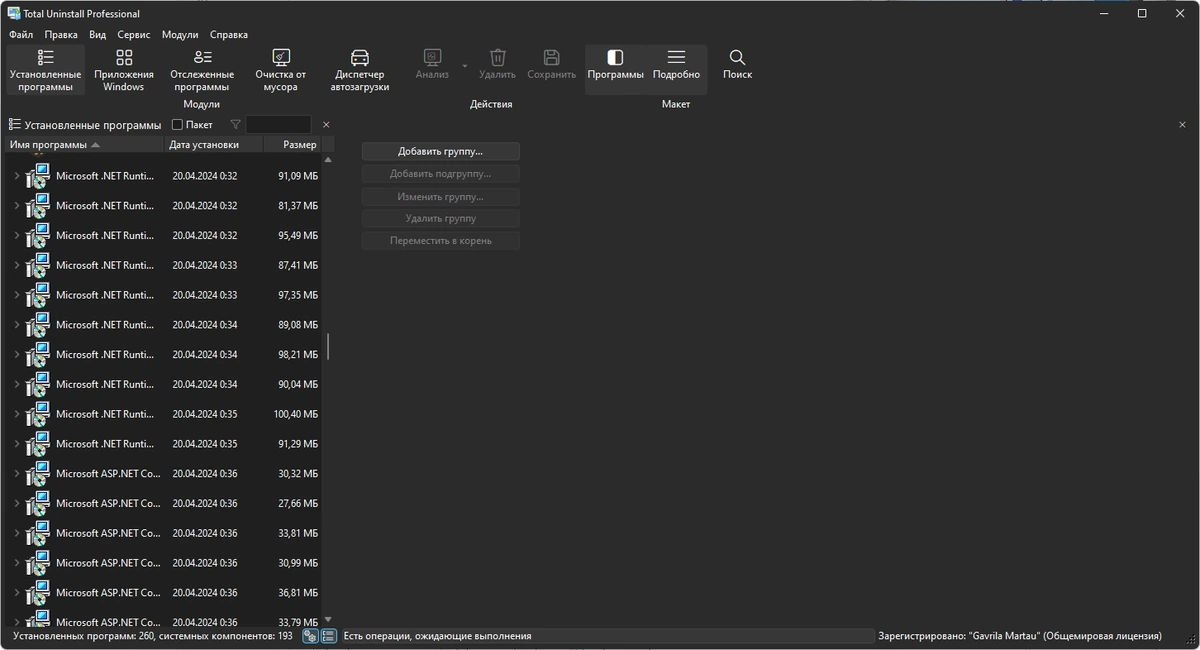Click the Добавить подгруппу... button
This screenshot has height=650, width=1200.
tap(440, 174)
